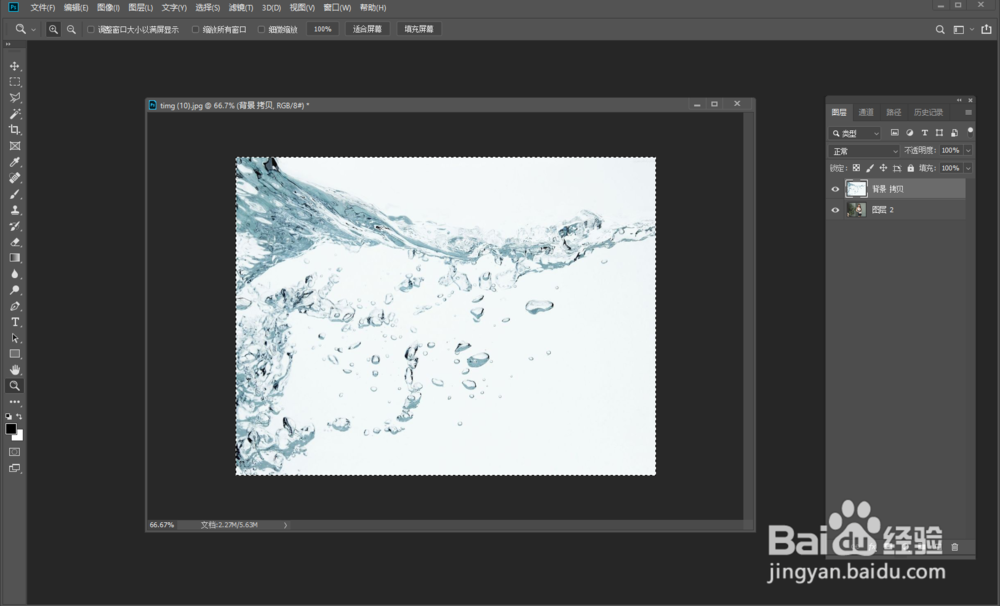Click the '100%' zoom button
This screenshot has height=606, width=1000.
(323, 29)
